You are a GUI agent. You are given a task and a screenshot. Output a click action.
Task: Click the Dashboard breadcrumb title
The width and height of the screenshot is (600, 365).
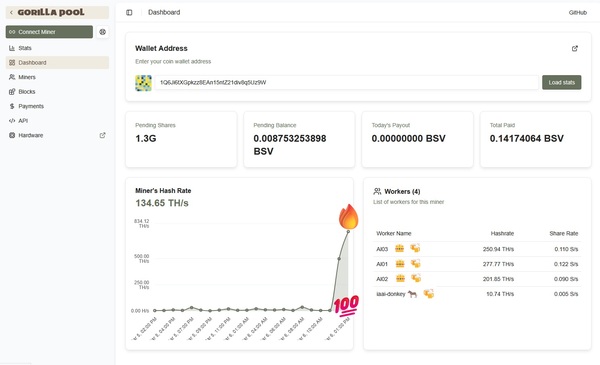coord(164,12)
